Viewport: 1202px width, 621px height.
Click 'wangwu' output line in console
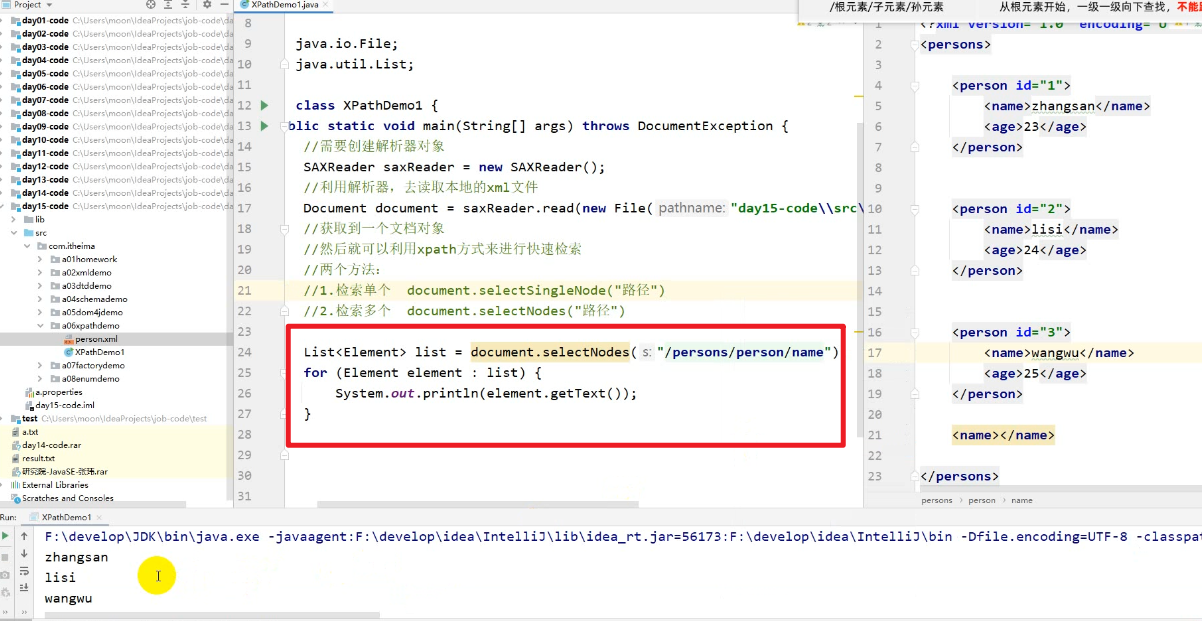[69, 598]
